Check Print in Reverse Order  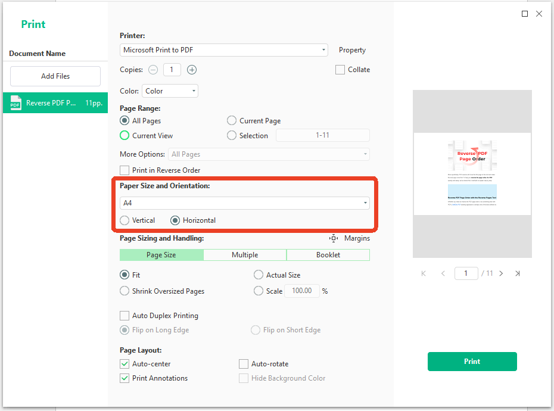point(124,170)
